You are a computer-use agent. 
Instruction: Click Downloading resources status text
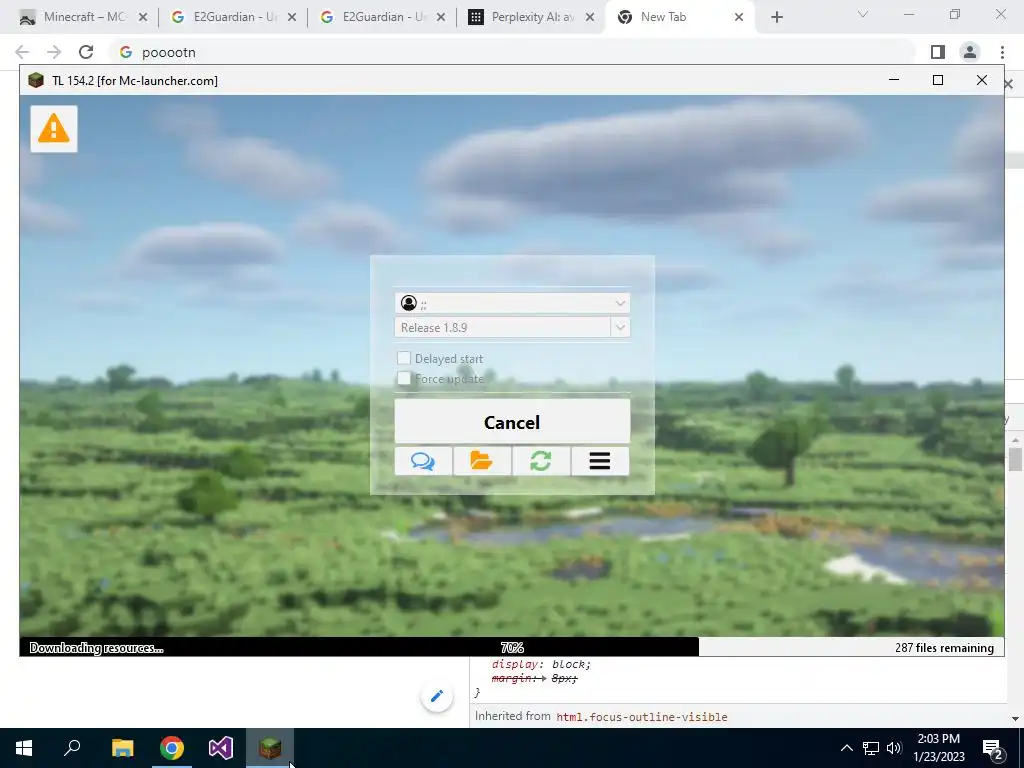pos(96,648)
